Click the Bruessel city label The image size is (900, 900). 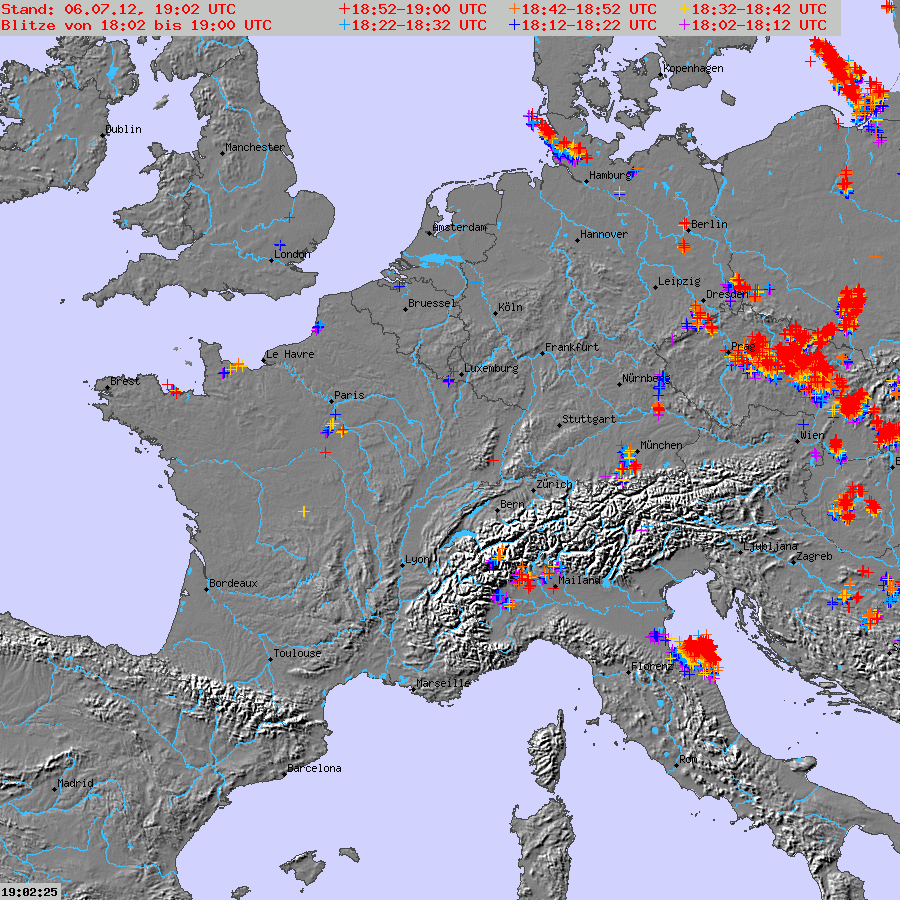point(432,304)
